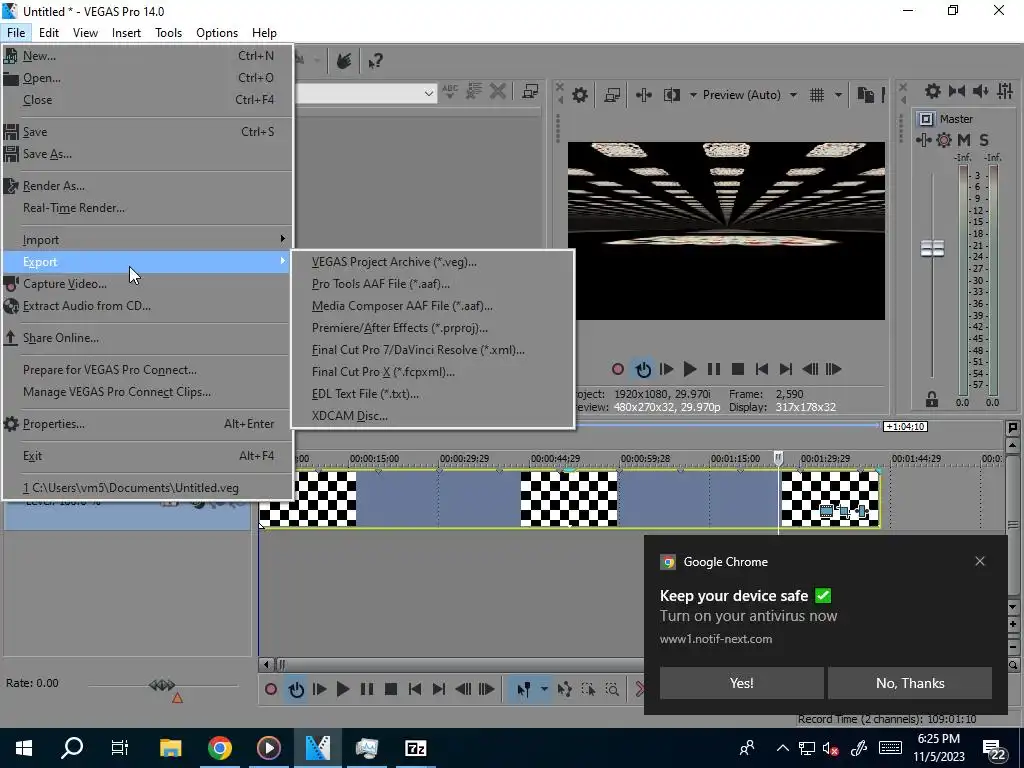The image size is (1024, 768).
Task: Click the preset list options icon
Action: [x=473, y=91]
